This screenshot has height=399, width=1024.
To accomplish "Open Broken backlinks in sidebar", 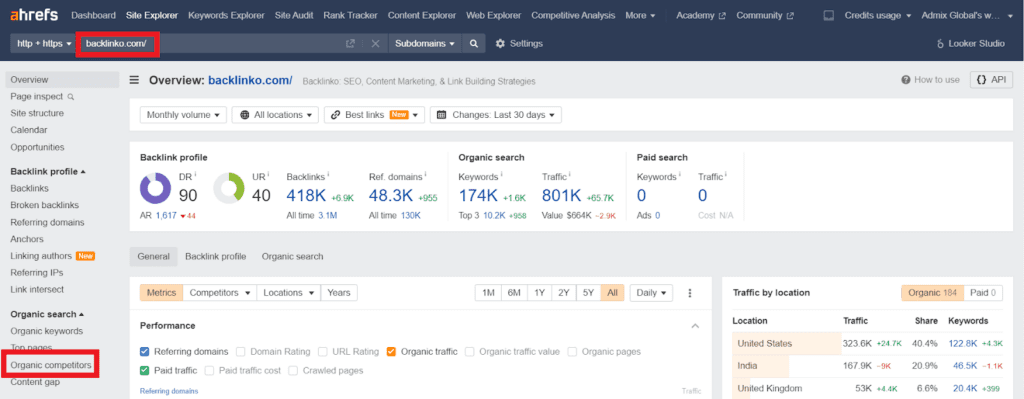I will coord(44,205).
